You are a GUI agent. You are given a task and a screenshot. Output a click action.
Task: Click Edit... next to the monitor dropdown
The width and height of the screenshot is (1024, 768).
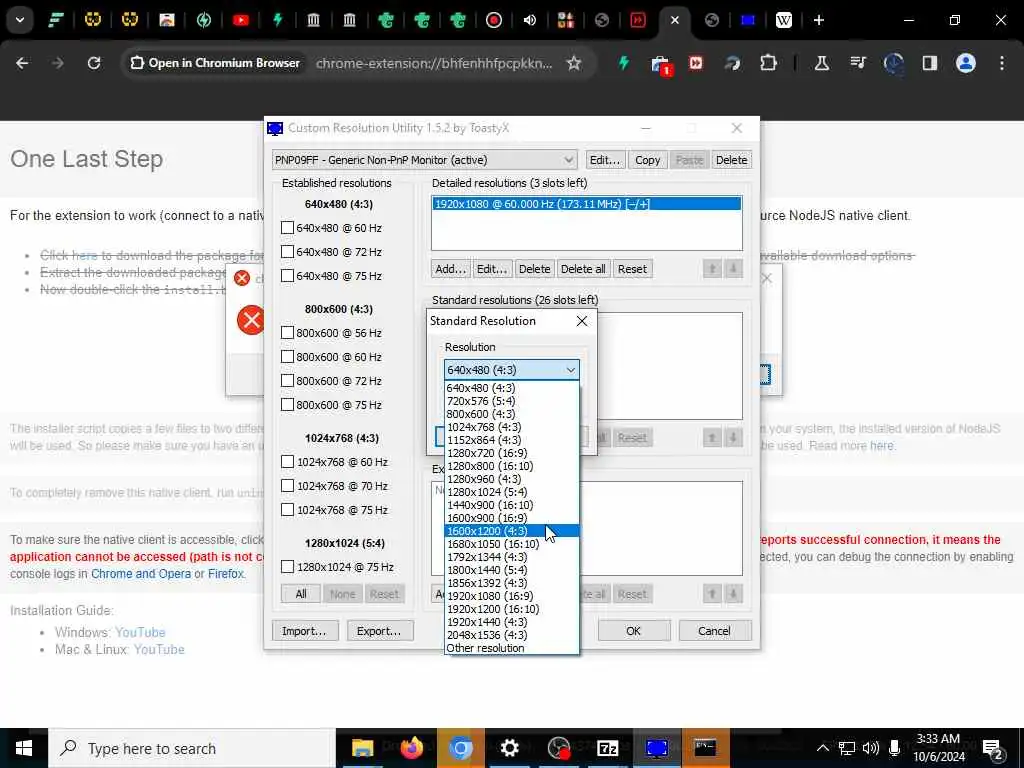tap(605, 160)
